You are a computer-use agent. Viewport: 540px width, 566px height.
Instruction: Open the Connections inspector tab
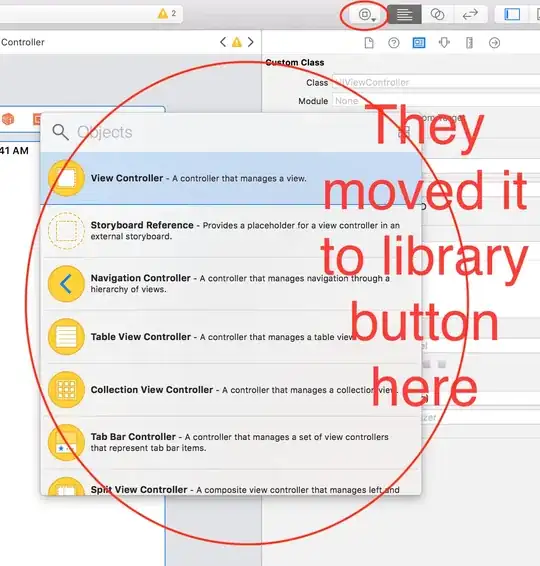point(495,43)
